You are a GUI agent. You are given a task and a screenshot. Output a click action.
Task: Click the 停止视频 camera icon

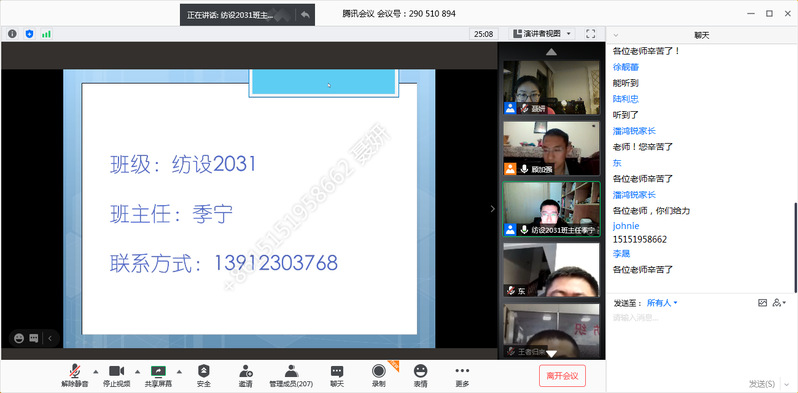pos(117,371)
